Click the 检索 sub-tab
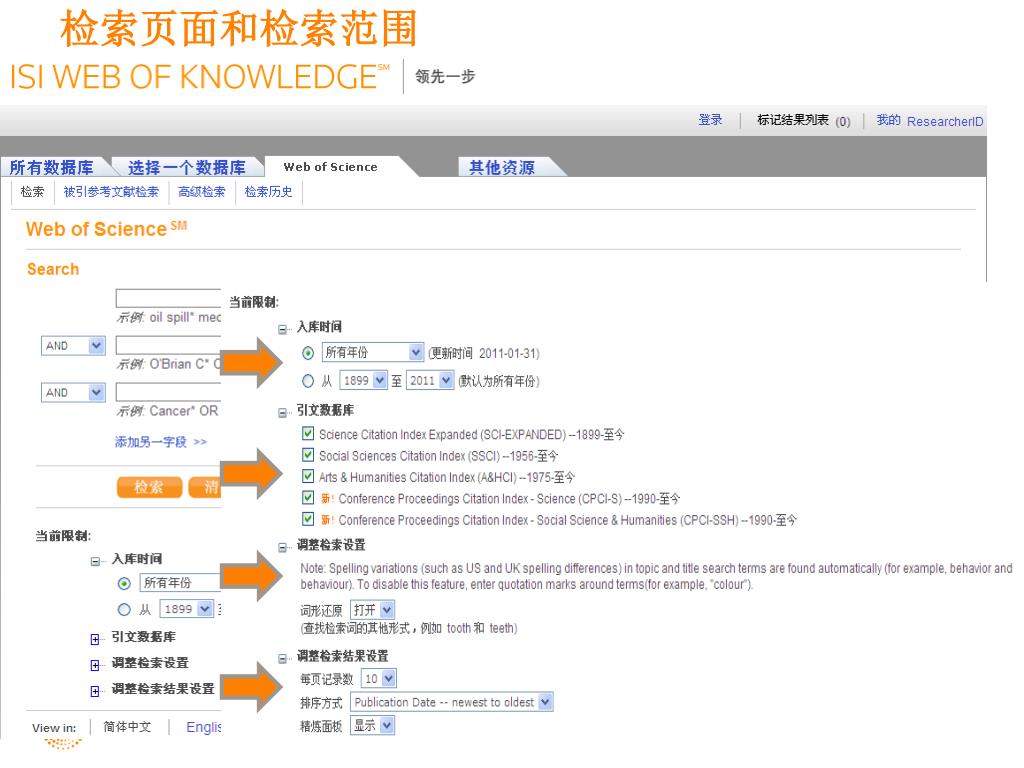Image resolution: width=1024 pixels, height=768 pixels. pos(32,191)
